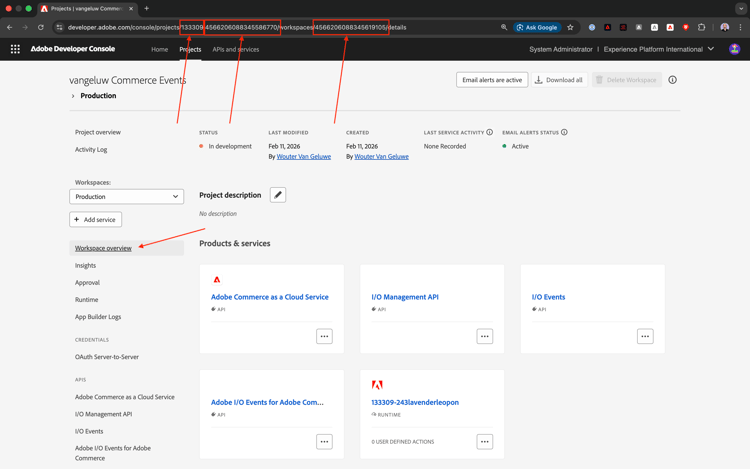The width and height of the screenshot is (750, 469).
Task: Open Adobe I/O Events for Adobe Commerce sidebar item
Action: coord(113,453)
